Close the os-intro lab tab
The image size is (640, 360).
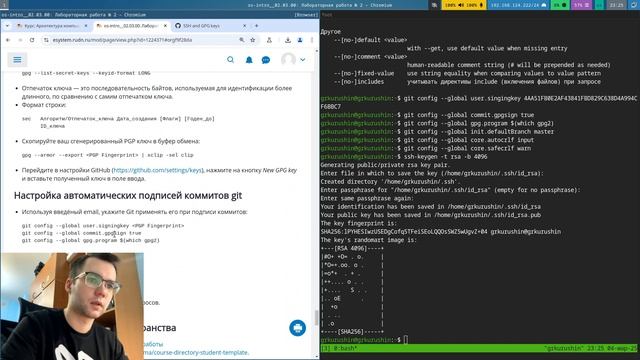165,26
